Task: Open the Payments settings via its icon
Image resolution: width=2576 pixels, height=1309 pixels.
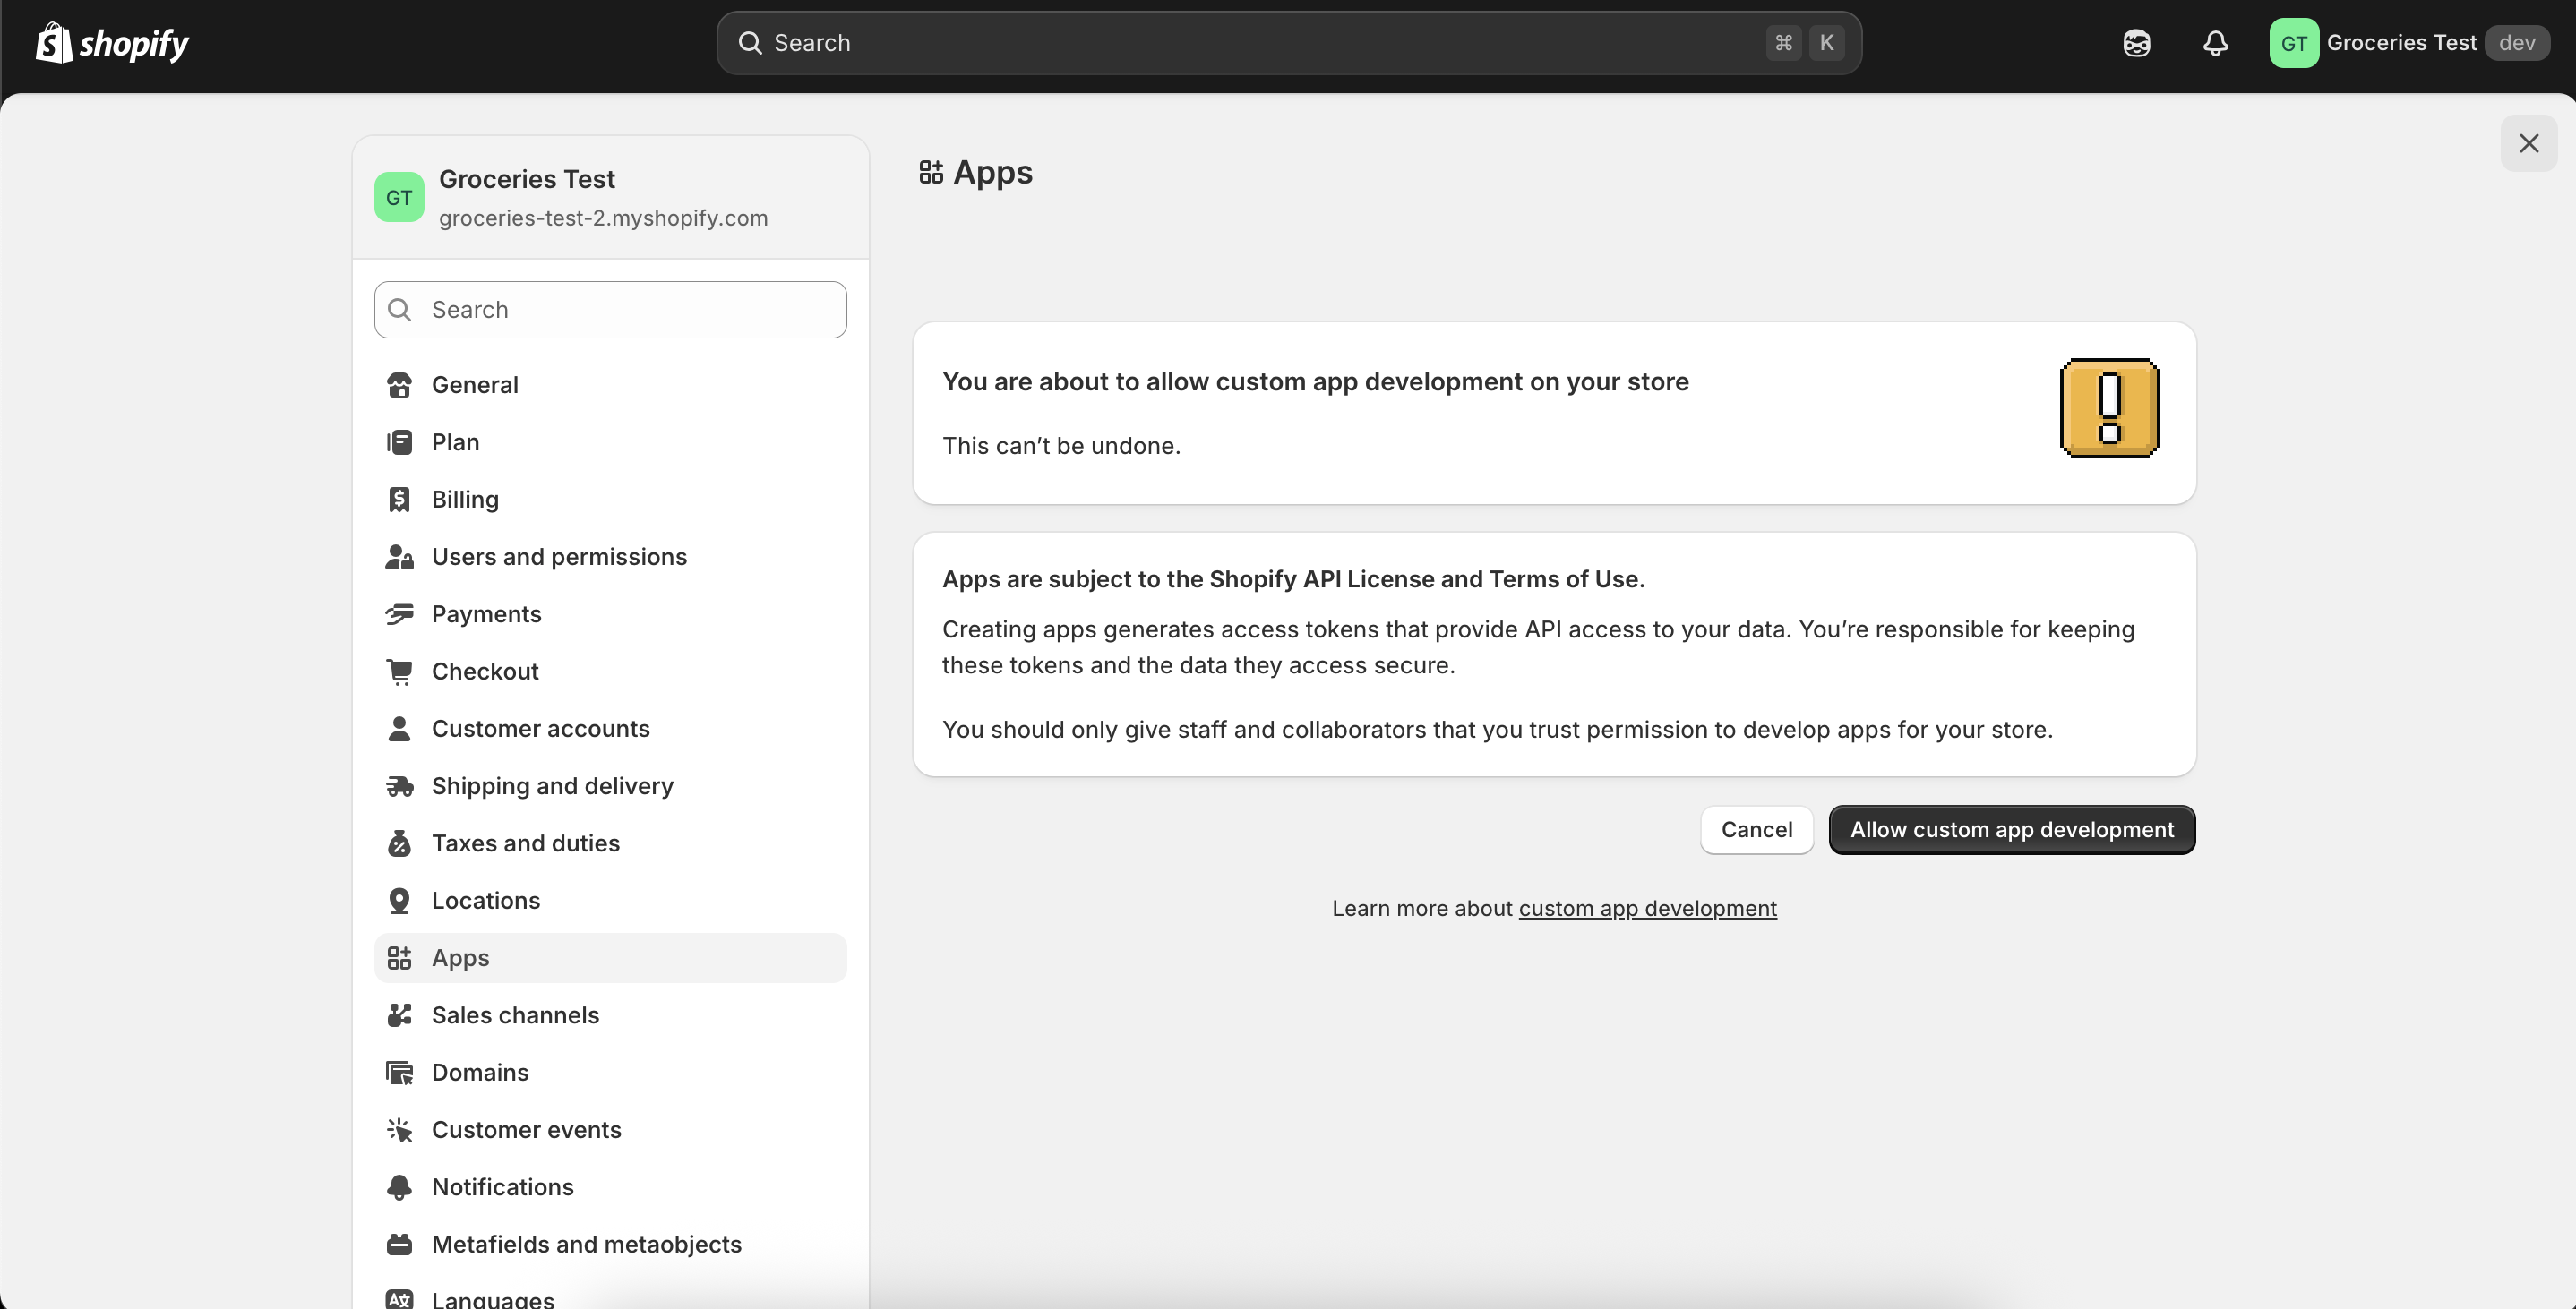Action: click(399, 614)
